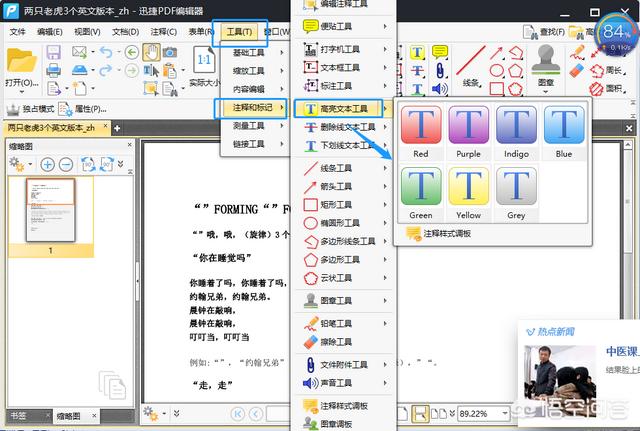The width and height of the screenshot is (640, 431).
Task: Choose 多边形工具 polygon item
Action: point(344,260)
